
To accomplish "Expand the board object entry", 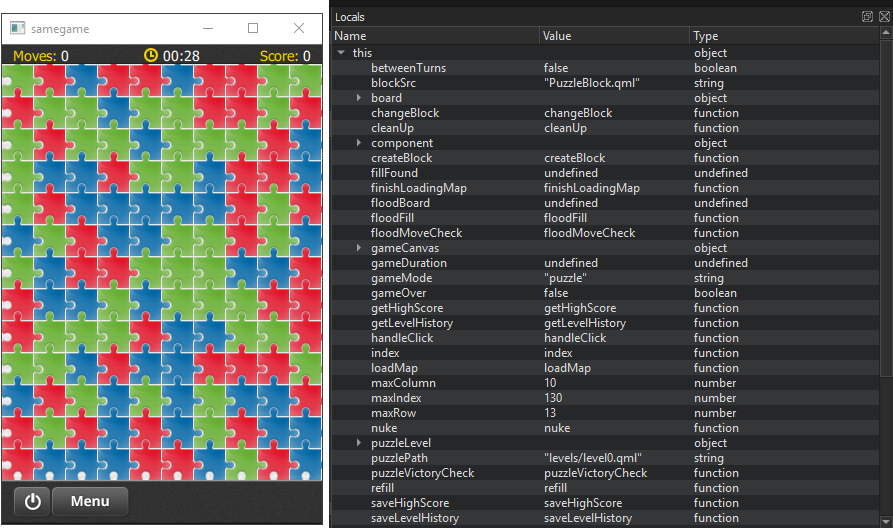I will click(359, 98).
